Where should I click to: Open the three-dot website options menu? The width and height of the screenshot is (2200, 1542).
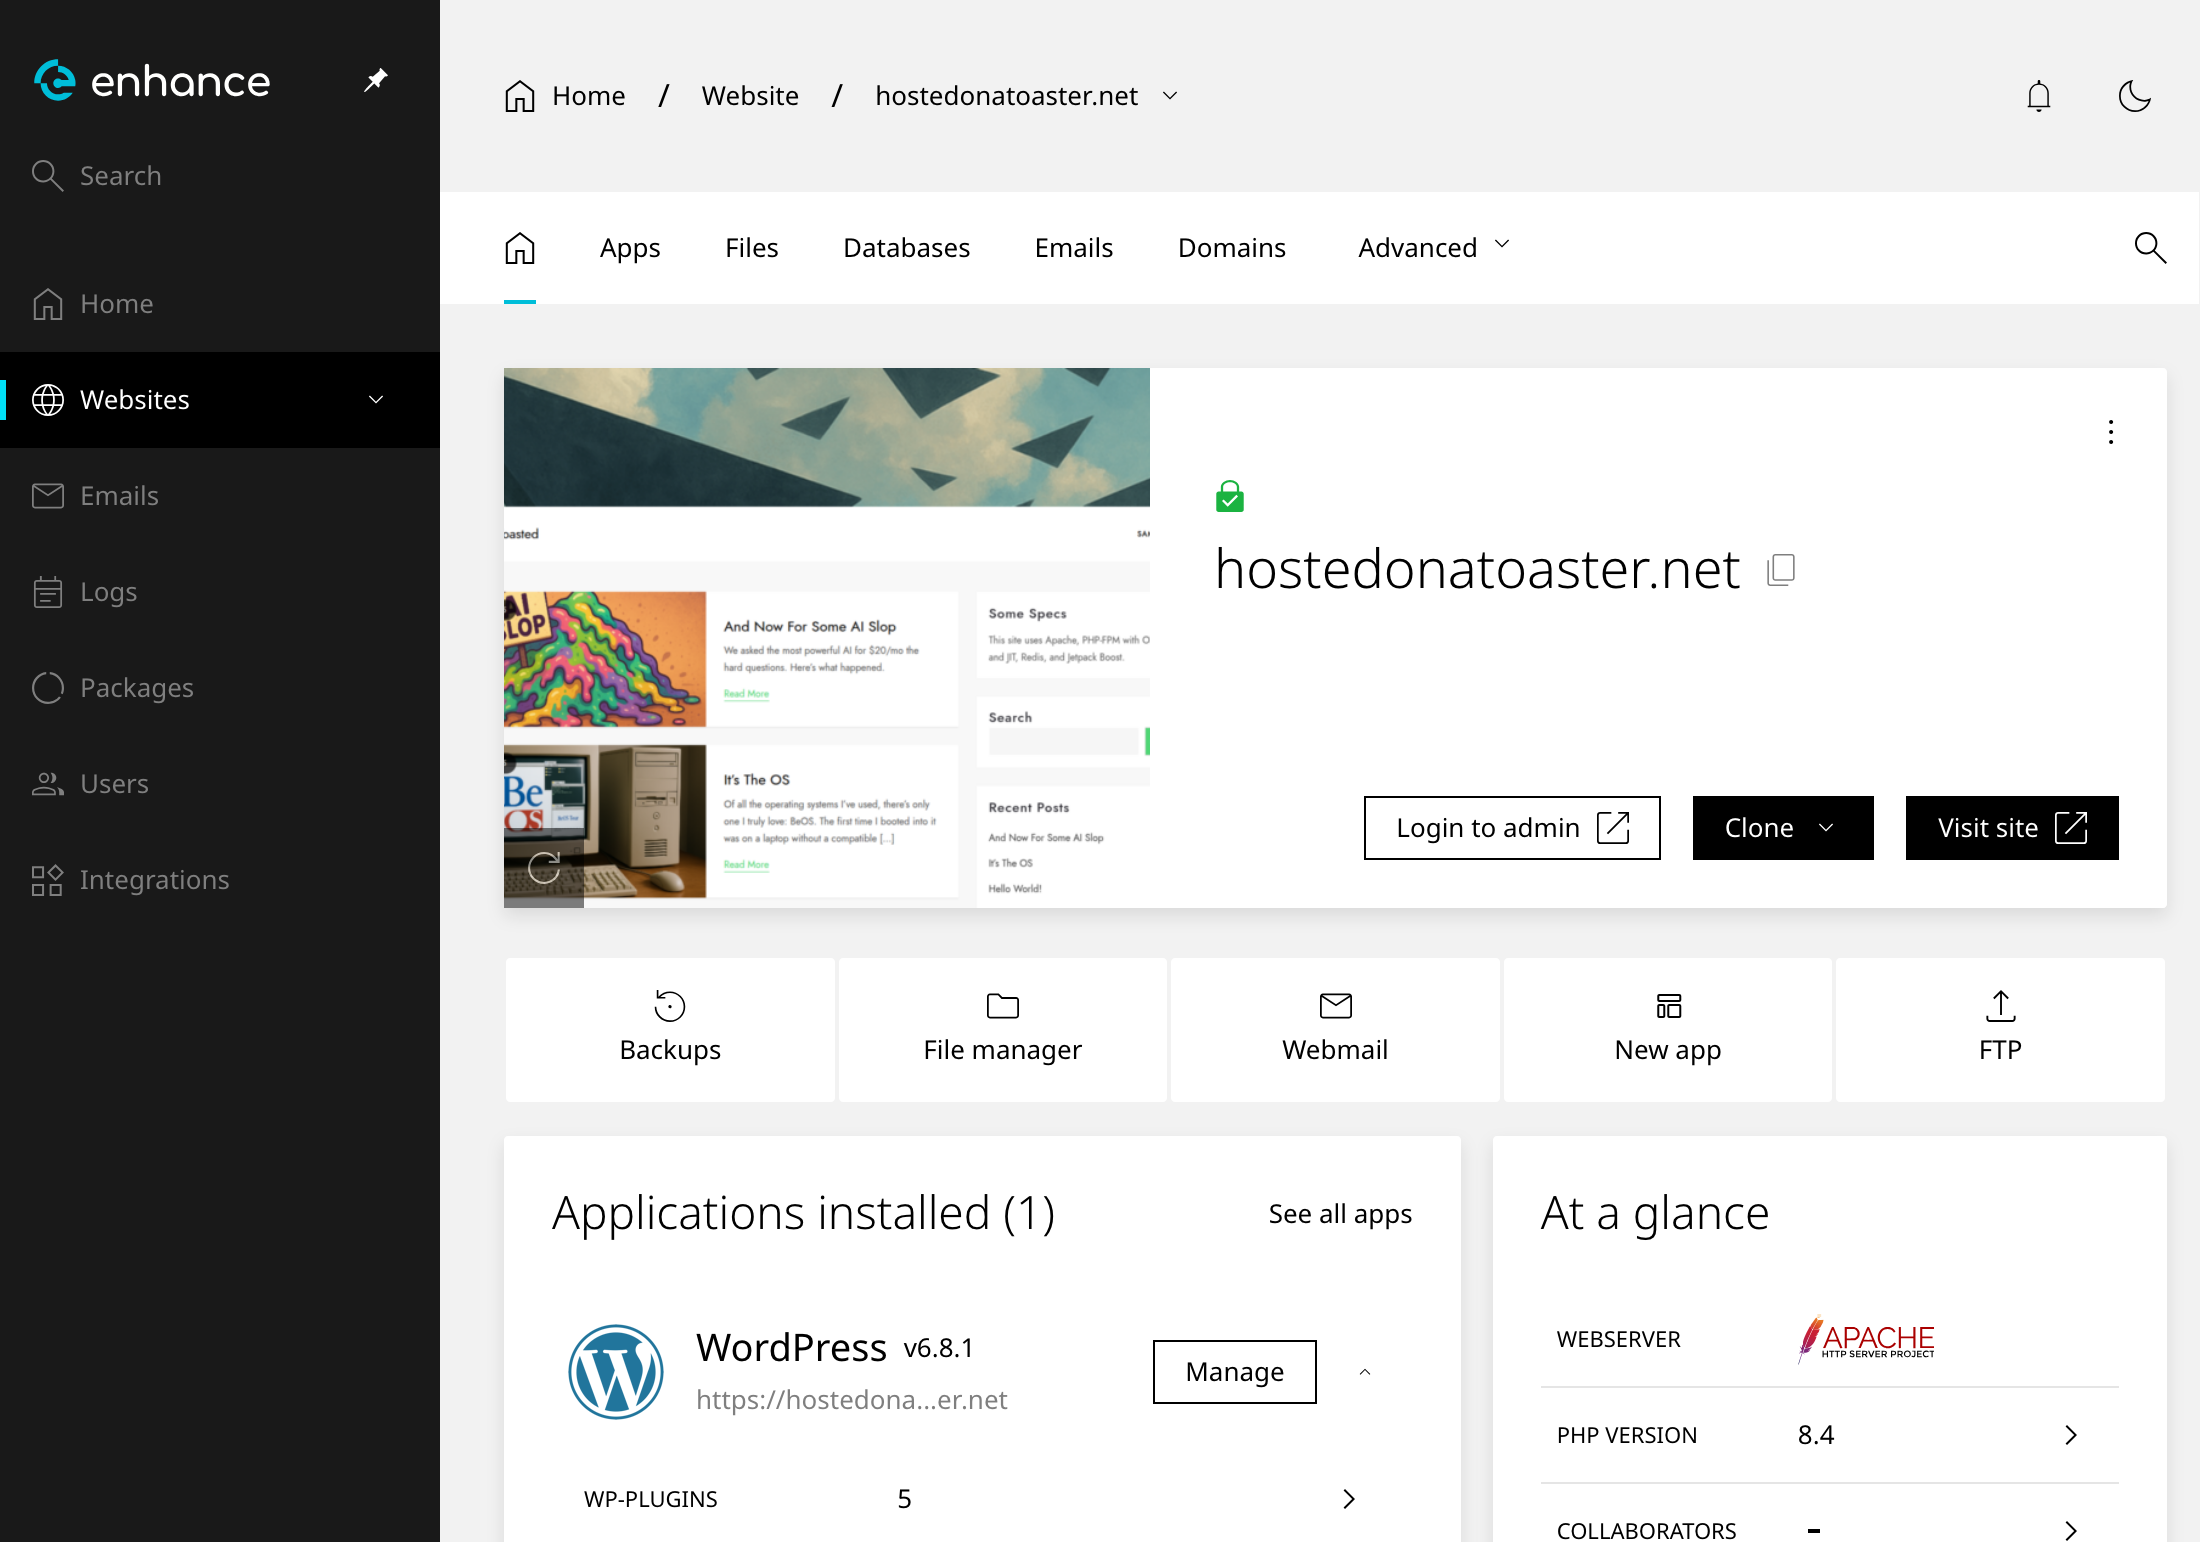coord(2110,432)
